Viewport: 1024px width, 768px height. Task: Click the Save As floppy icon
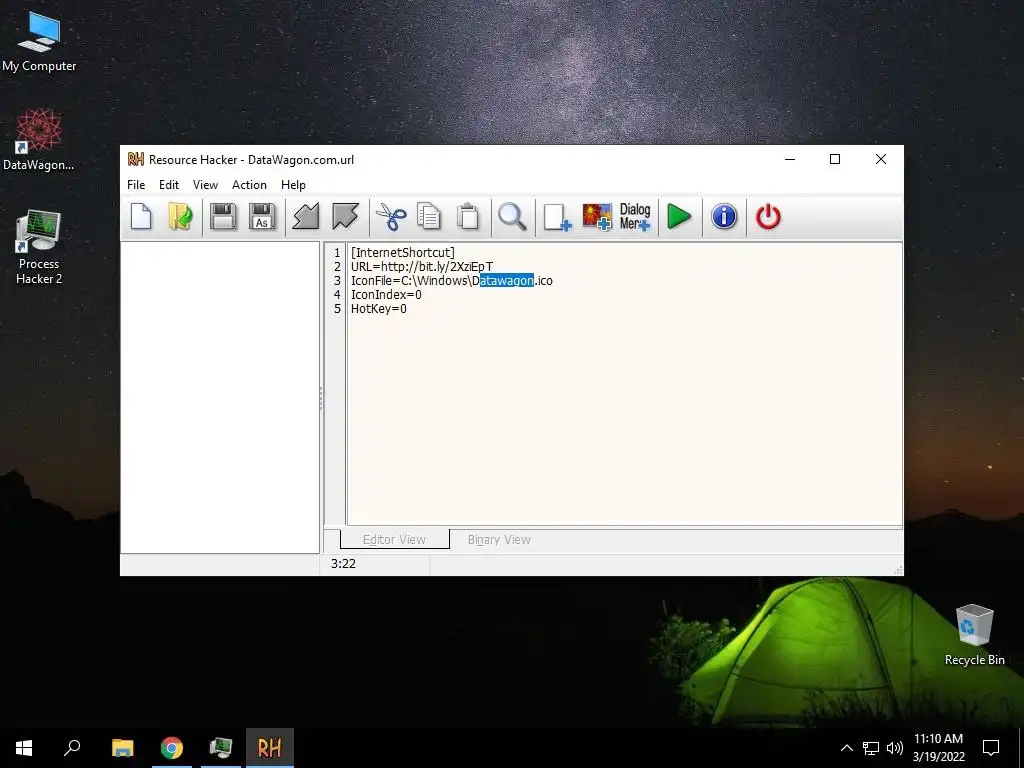point(262,217)
